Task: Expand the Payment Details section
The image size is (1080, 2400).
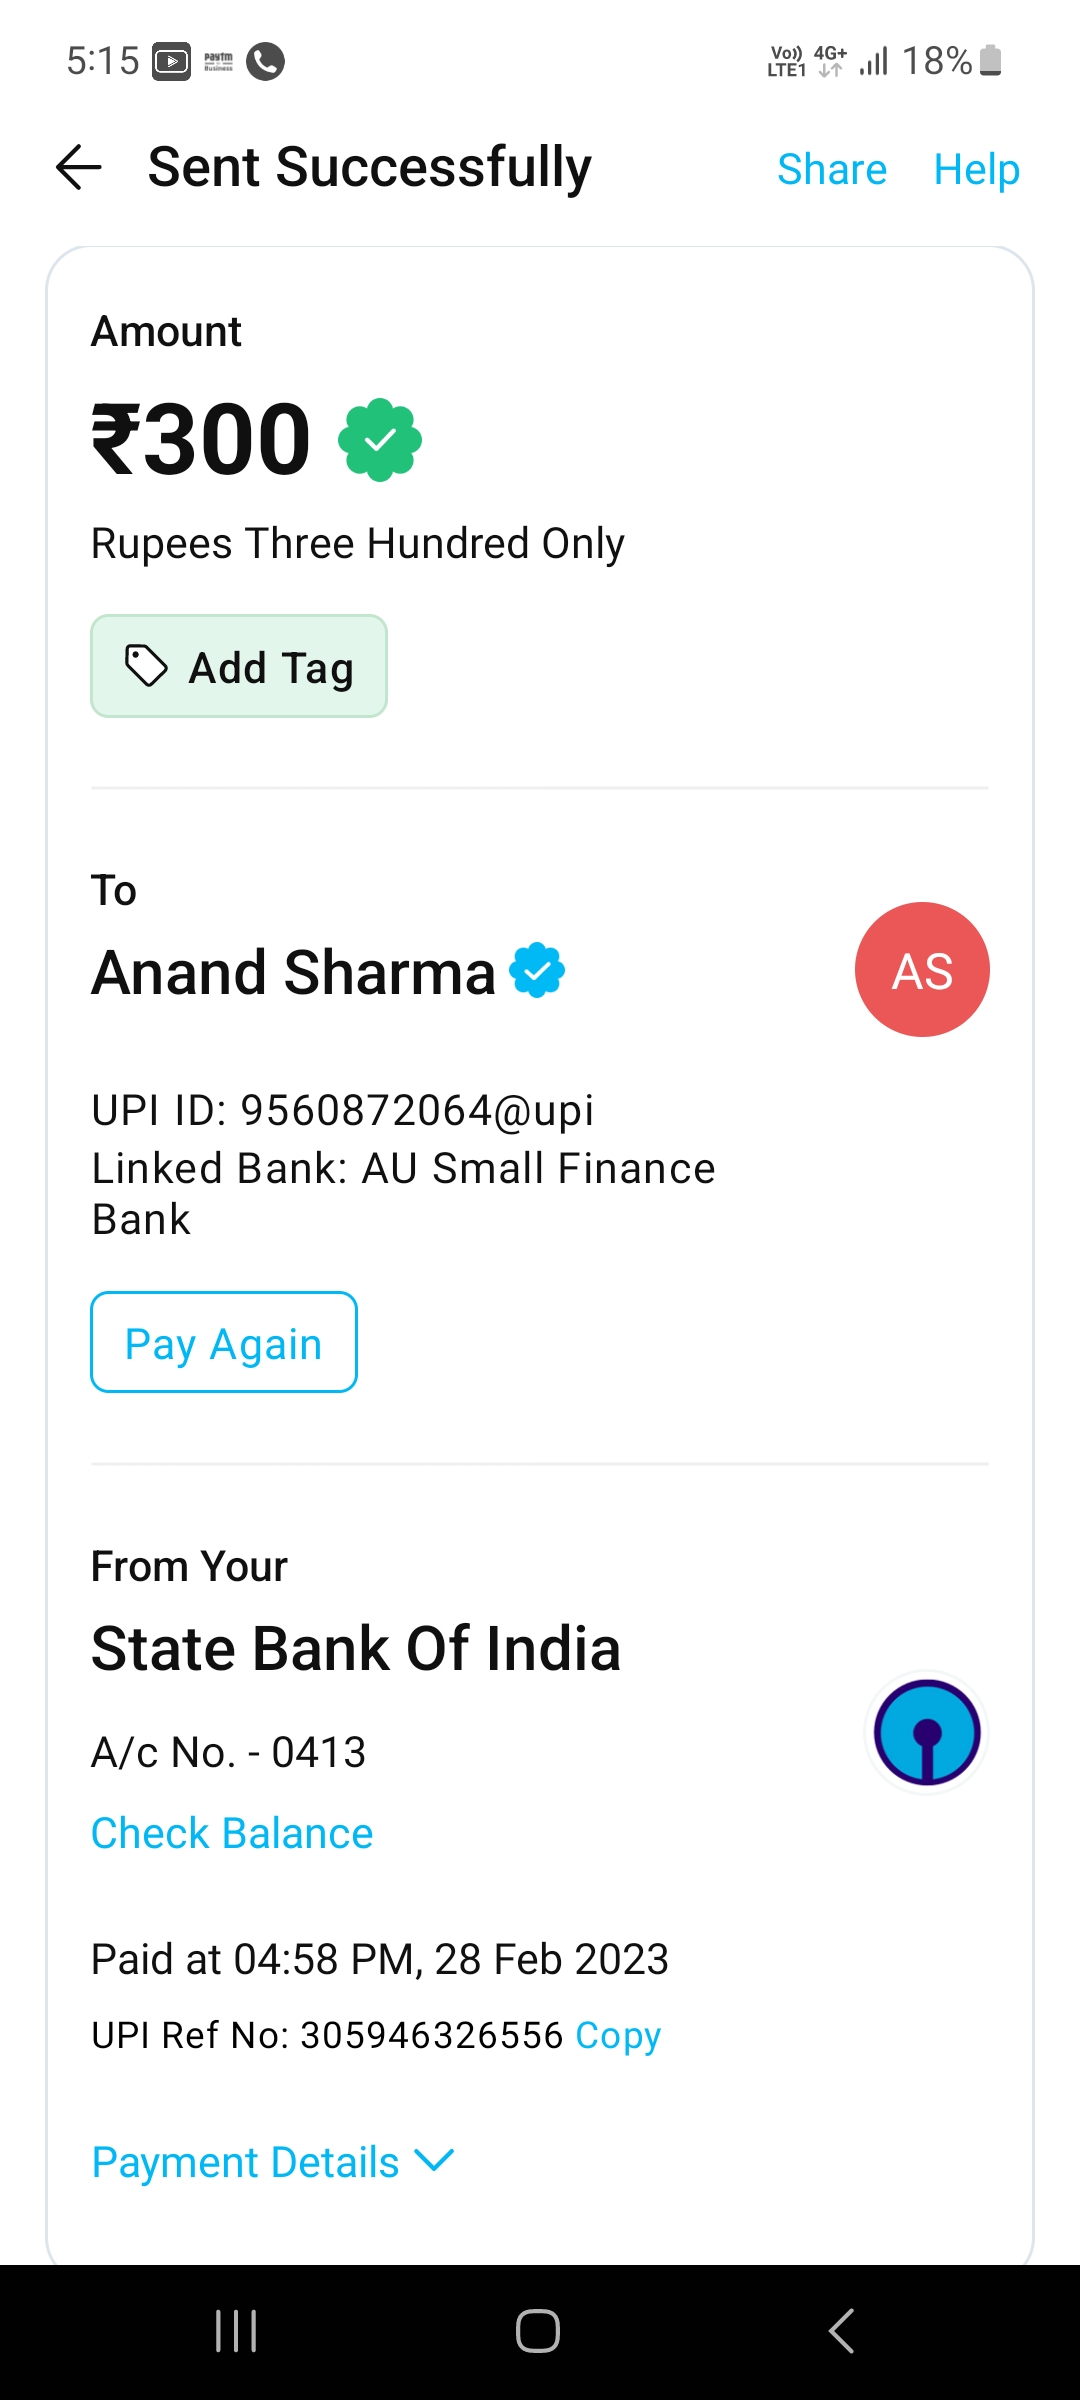Action: 272,2162
